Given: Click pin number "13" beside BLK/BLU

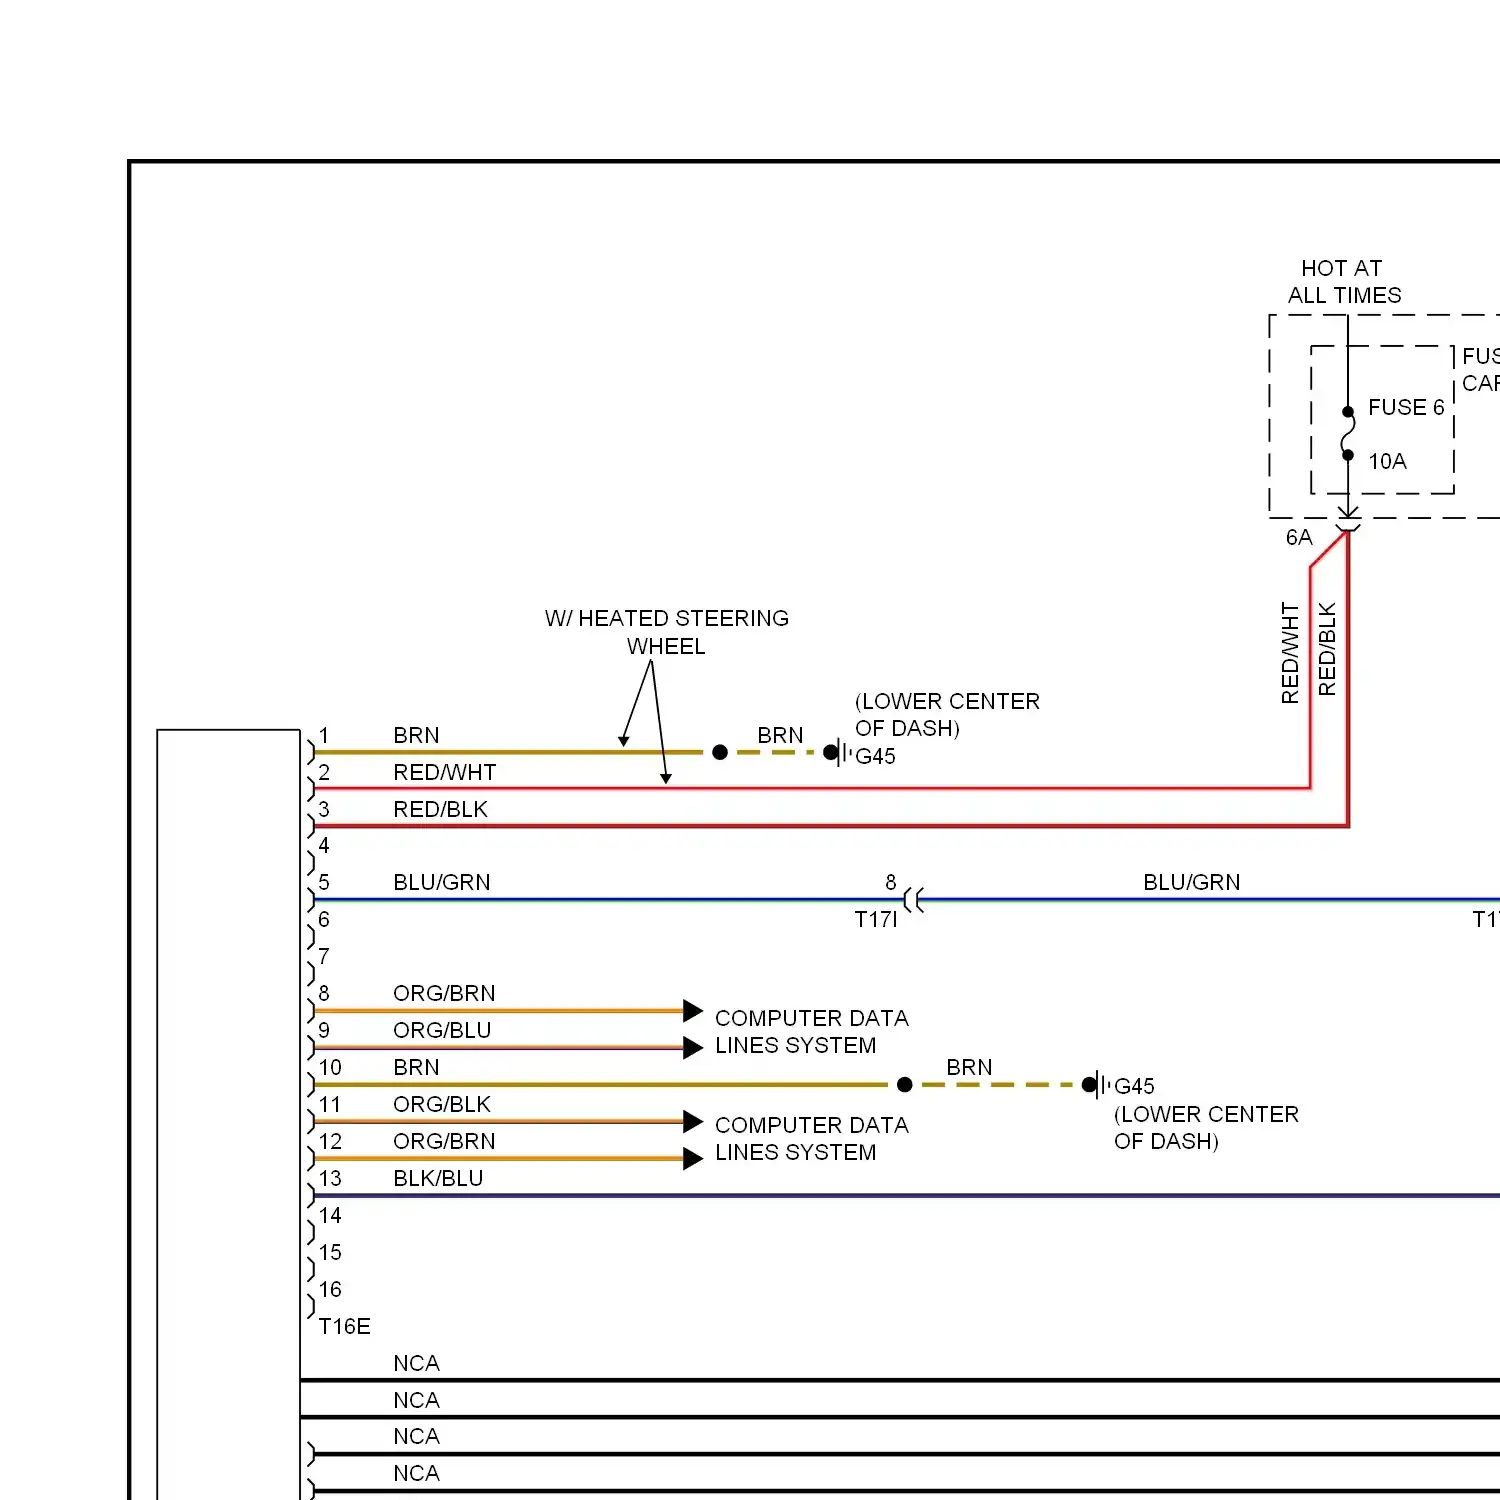Looking at the screenshot, I should click(x=330, y=1179).
